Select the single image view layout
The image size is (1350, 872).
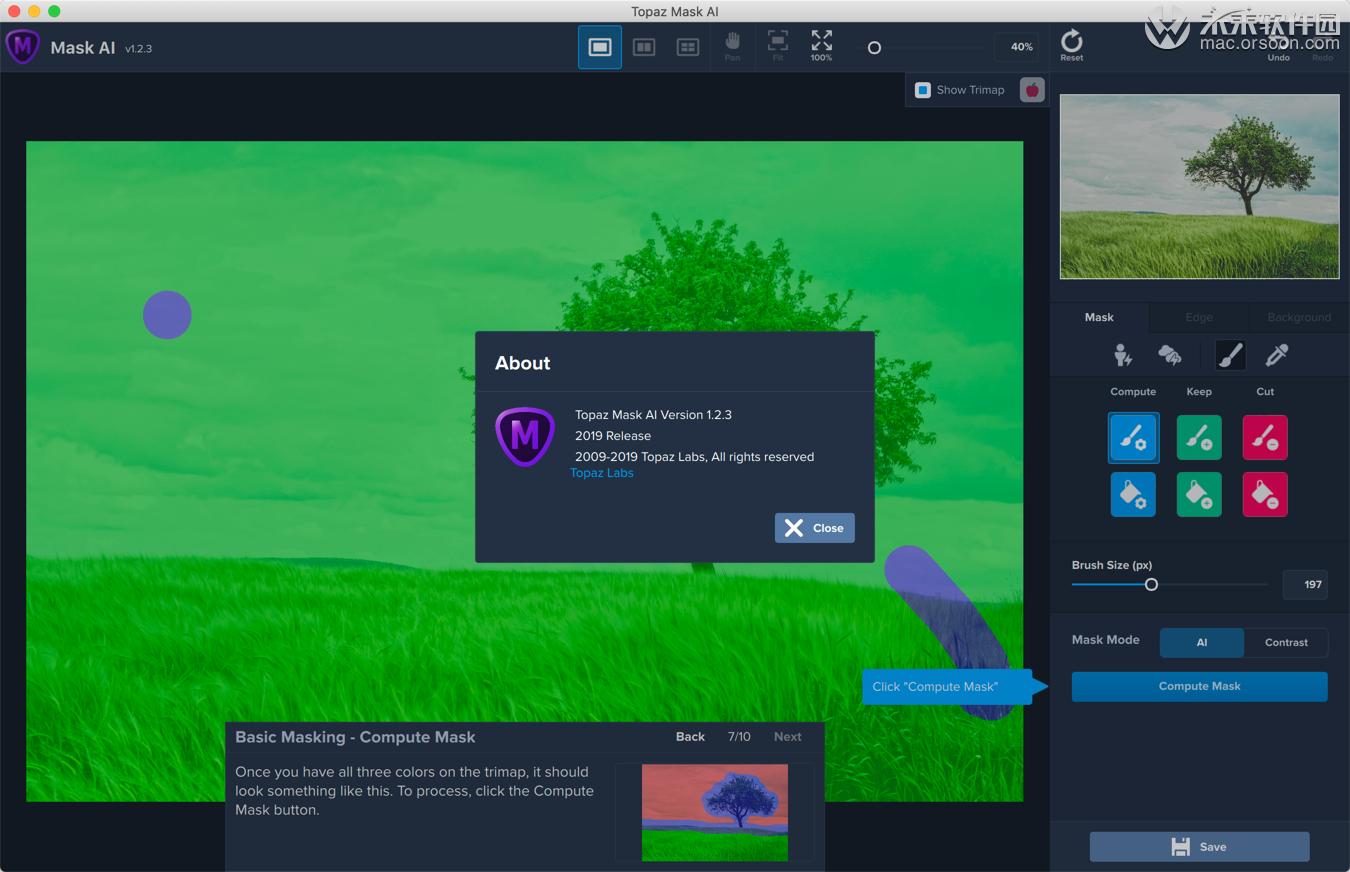coord(600,47)
